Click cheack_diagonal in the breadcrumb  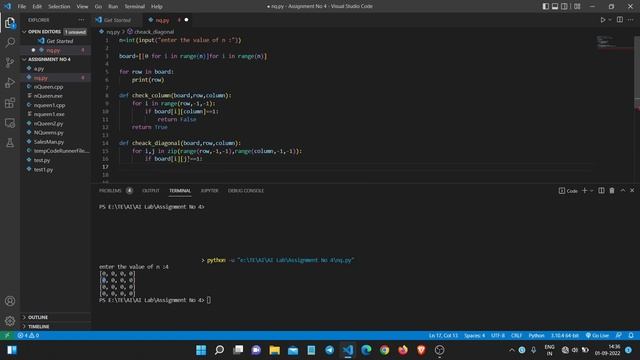click(x=154, y=31)
